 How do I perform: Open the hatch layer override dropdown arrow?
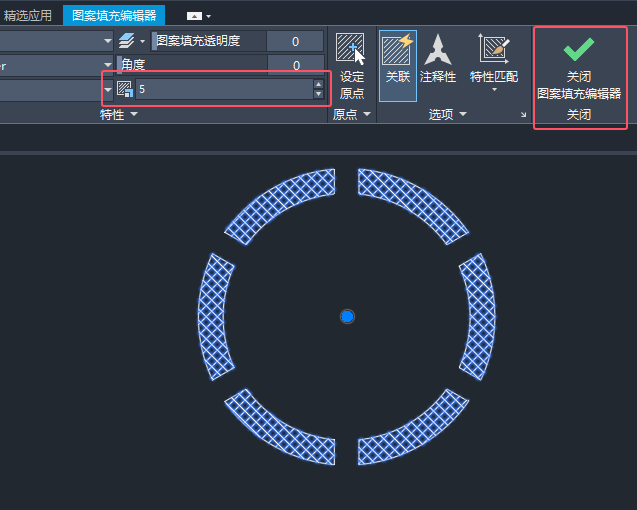tap(142, 41)
